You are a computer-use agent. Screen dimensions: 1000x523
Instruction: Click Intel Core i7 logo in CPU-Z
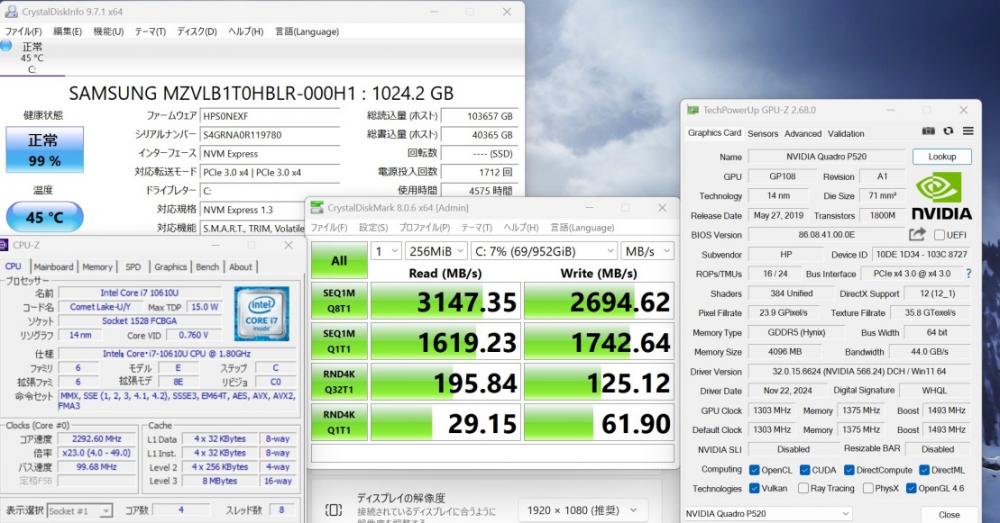[261, 313]
